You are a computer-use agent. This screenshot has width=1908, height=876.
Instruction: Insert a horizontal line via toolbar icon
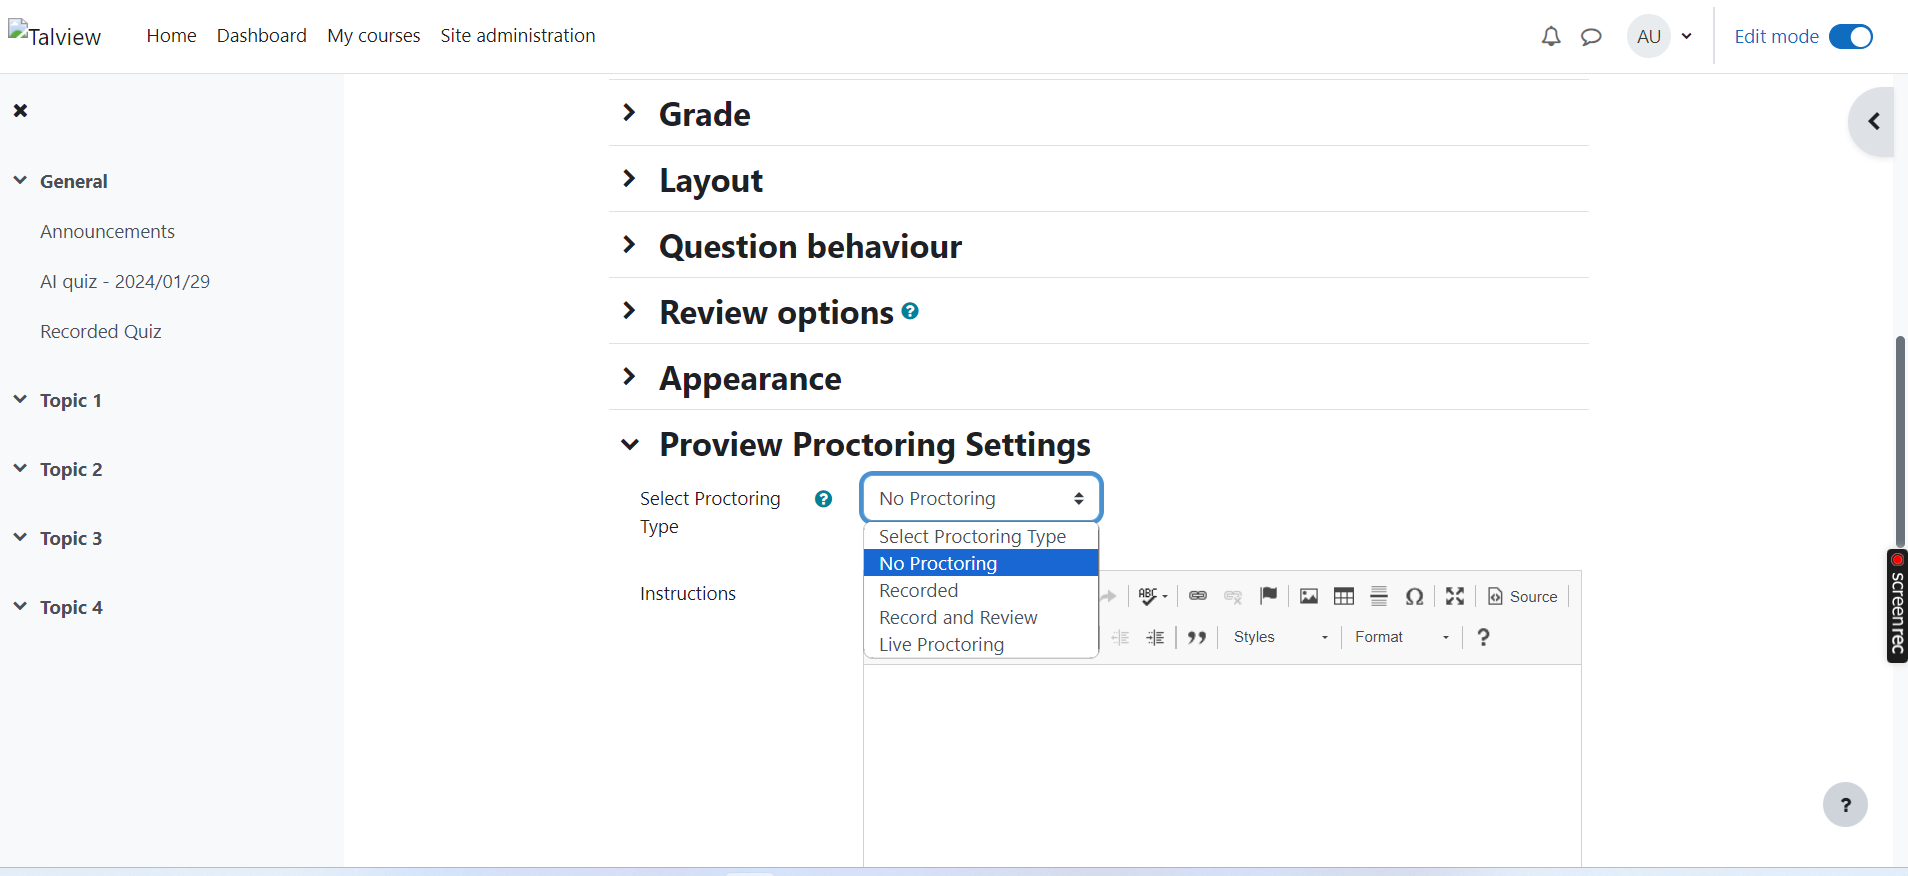click(1379, 596)
